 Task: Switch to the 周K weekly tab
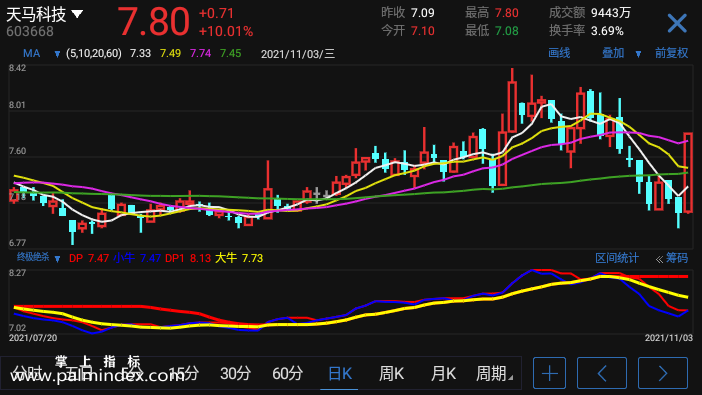coord(391,373)
